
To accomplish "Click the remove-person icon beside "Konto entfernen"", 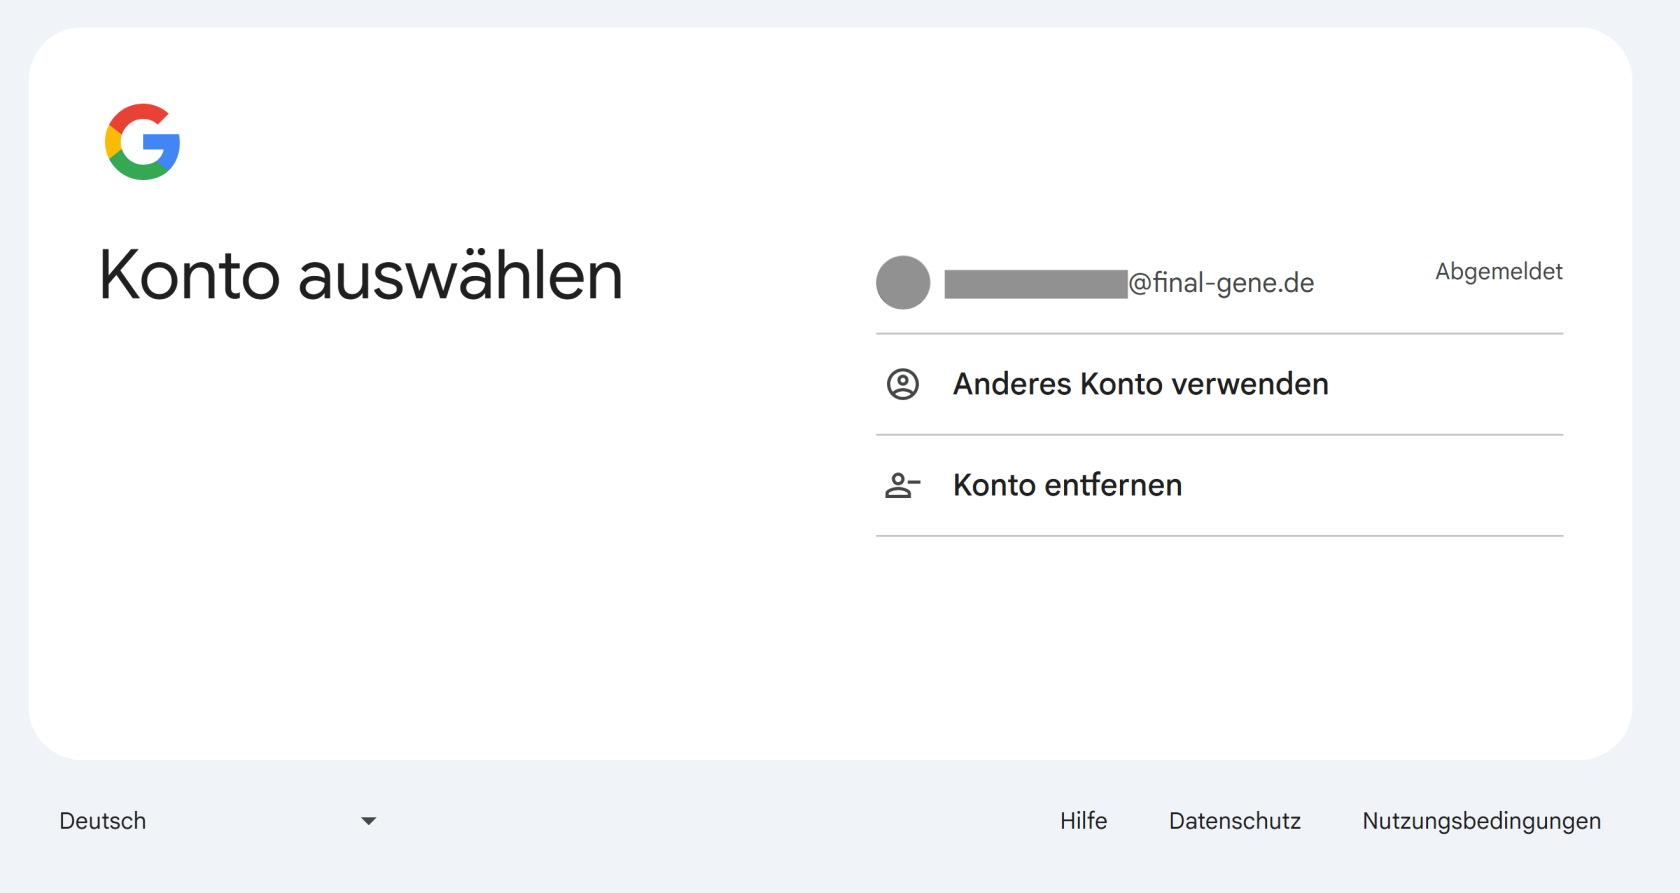I will click(903, 485).
